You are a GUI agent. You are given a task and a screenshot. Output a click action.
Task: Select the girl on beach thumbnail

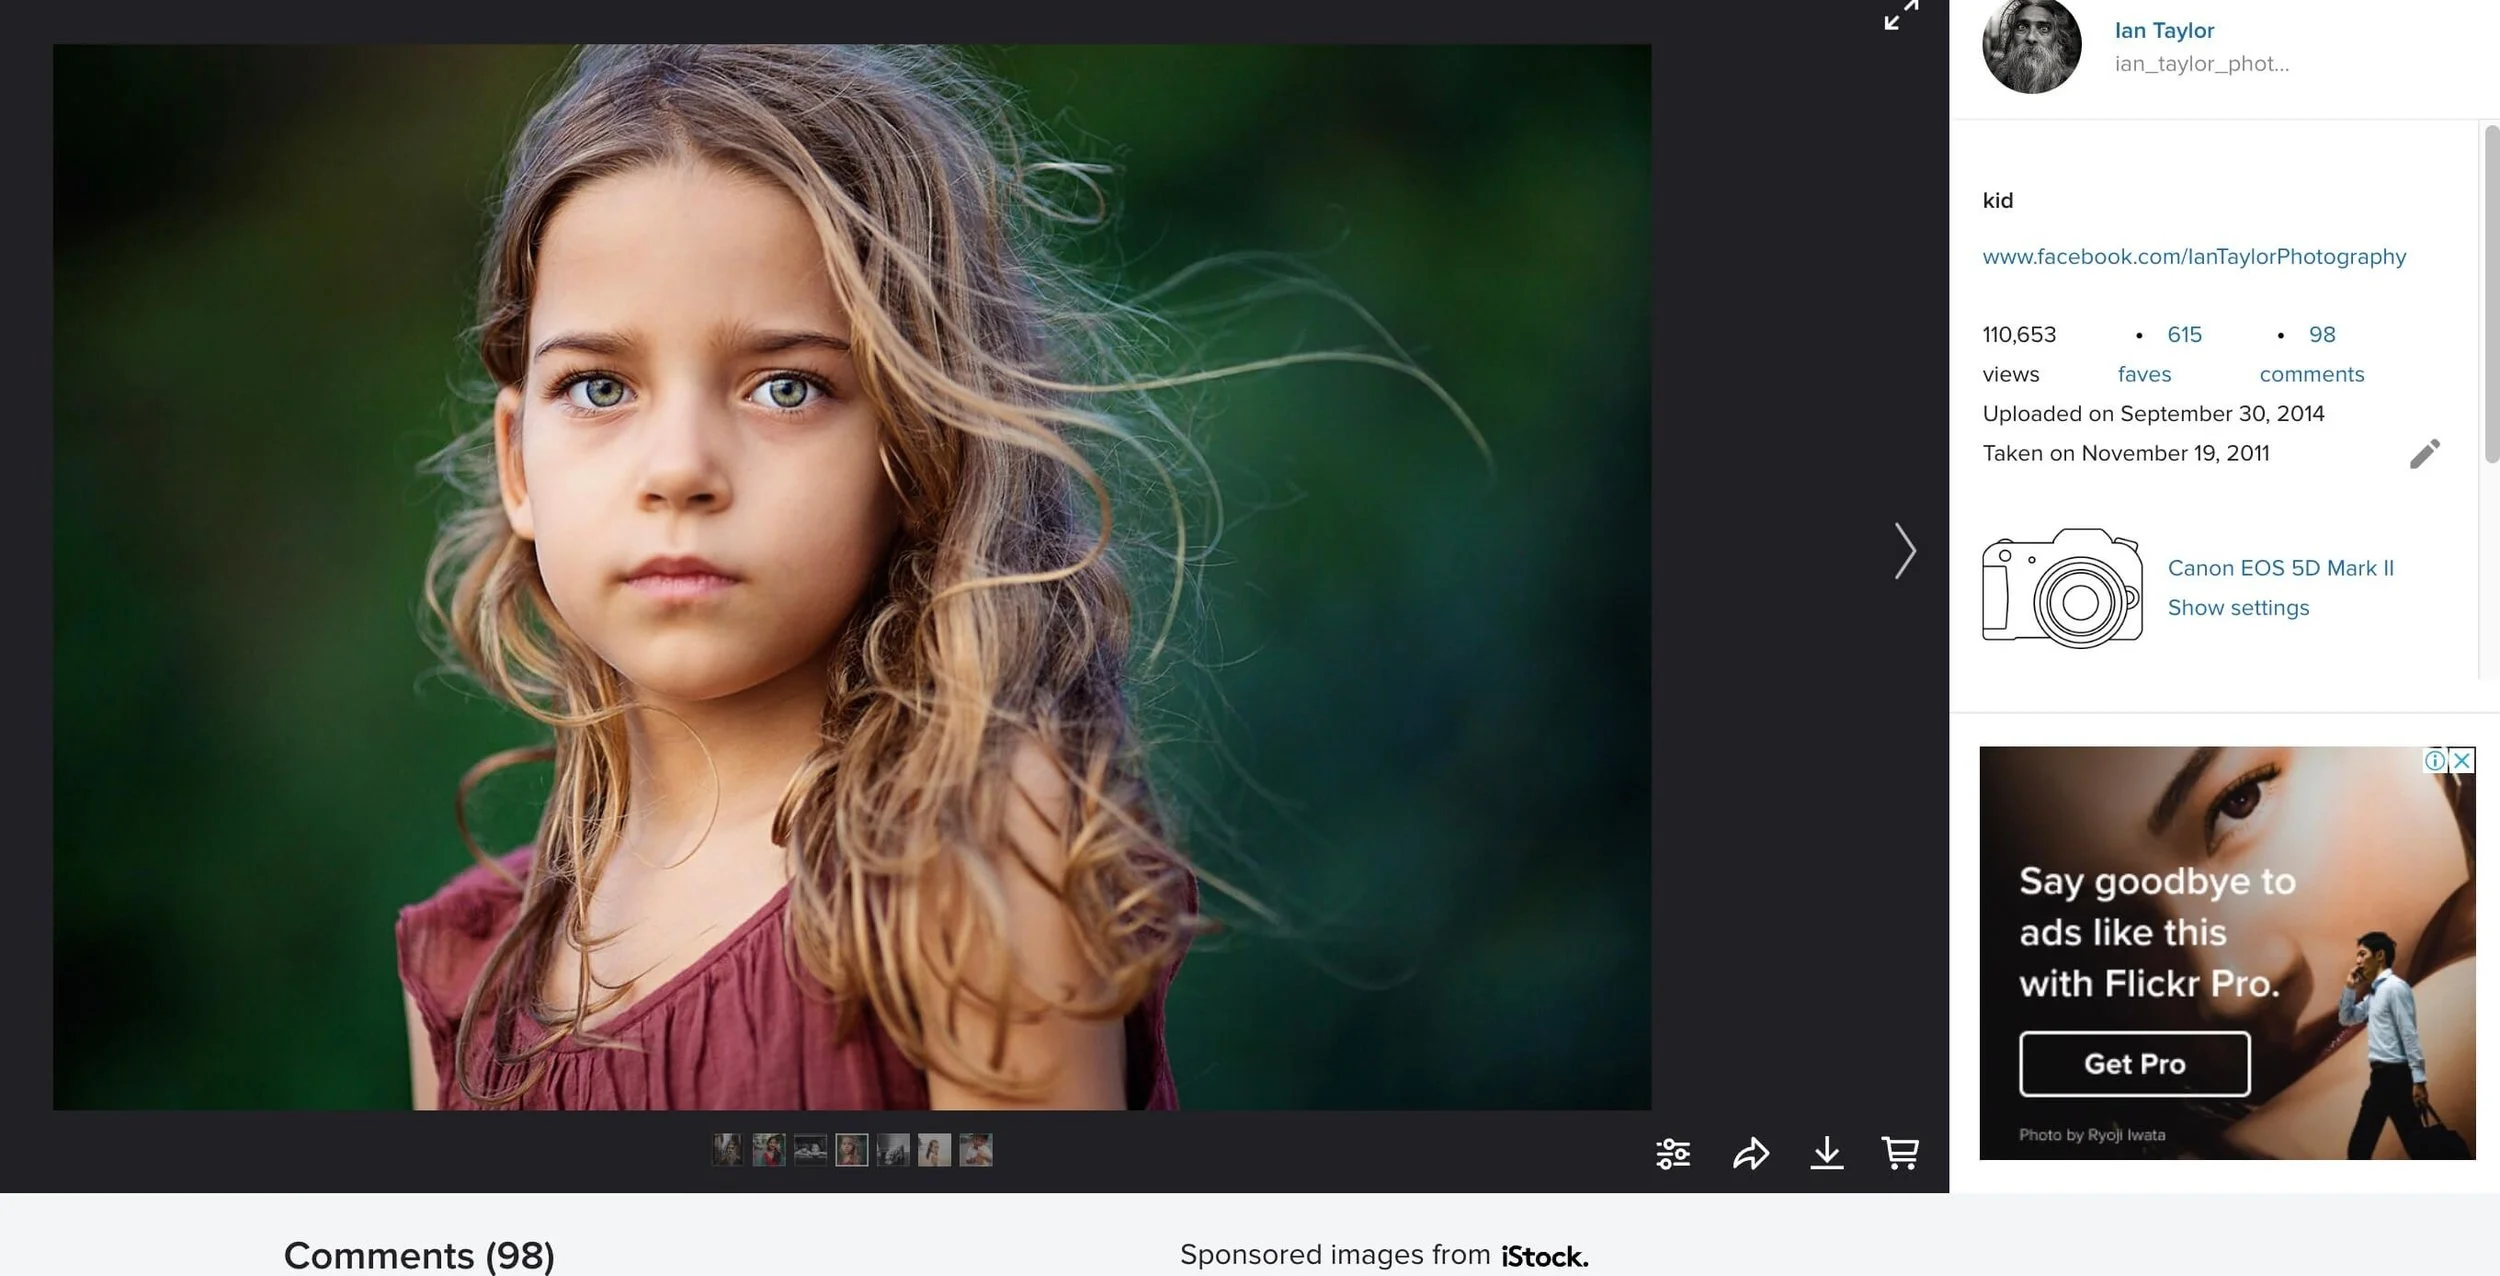click(x=934, y=1150)
